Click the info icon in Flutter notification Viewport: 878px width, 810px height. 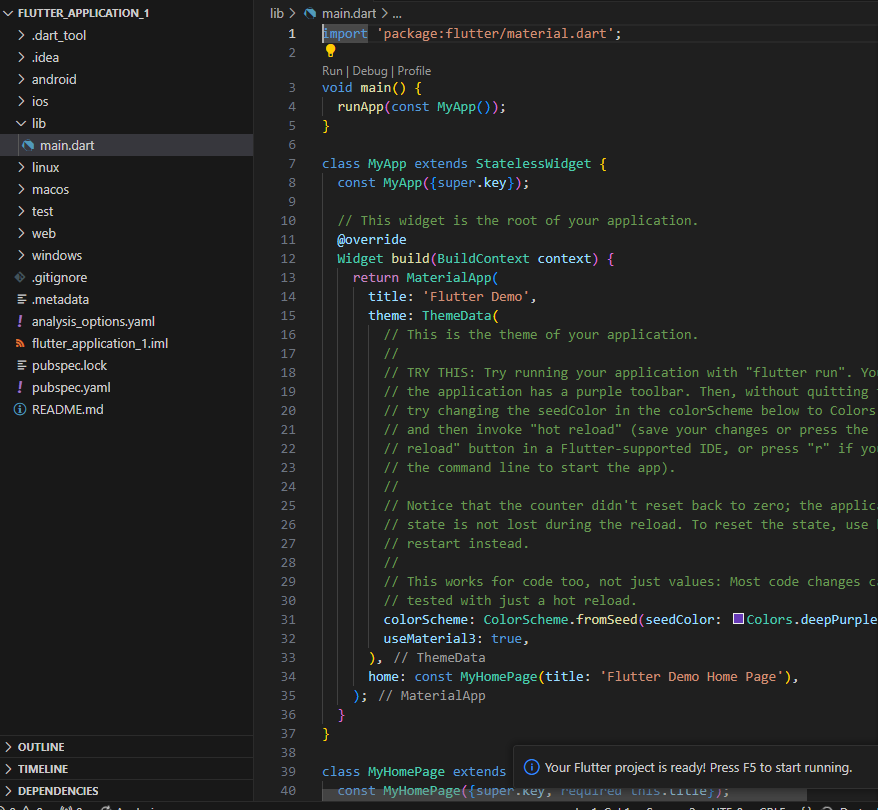[x=531, y=767]
